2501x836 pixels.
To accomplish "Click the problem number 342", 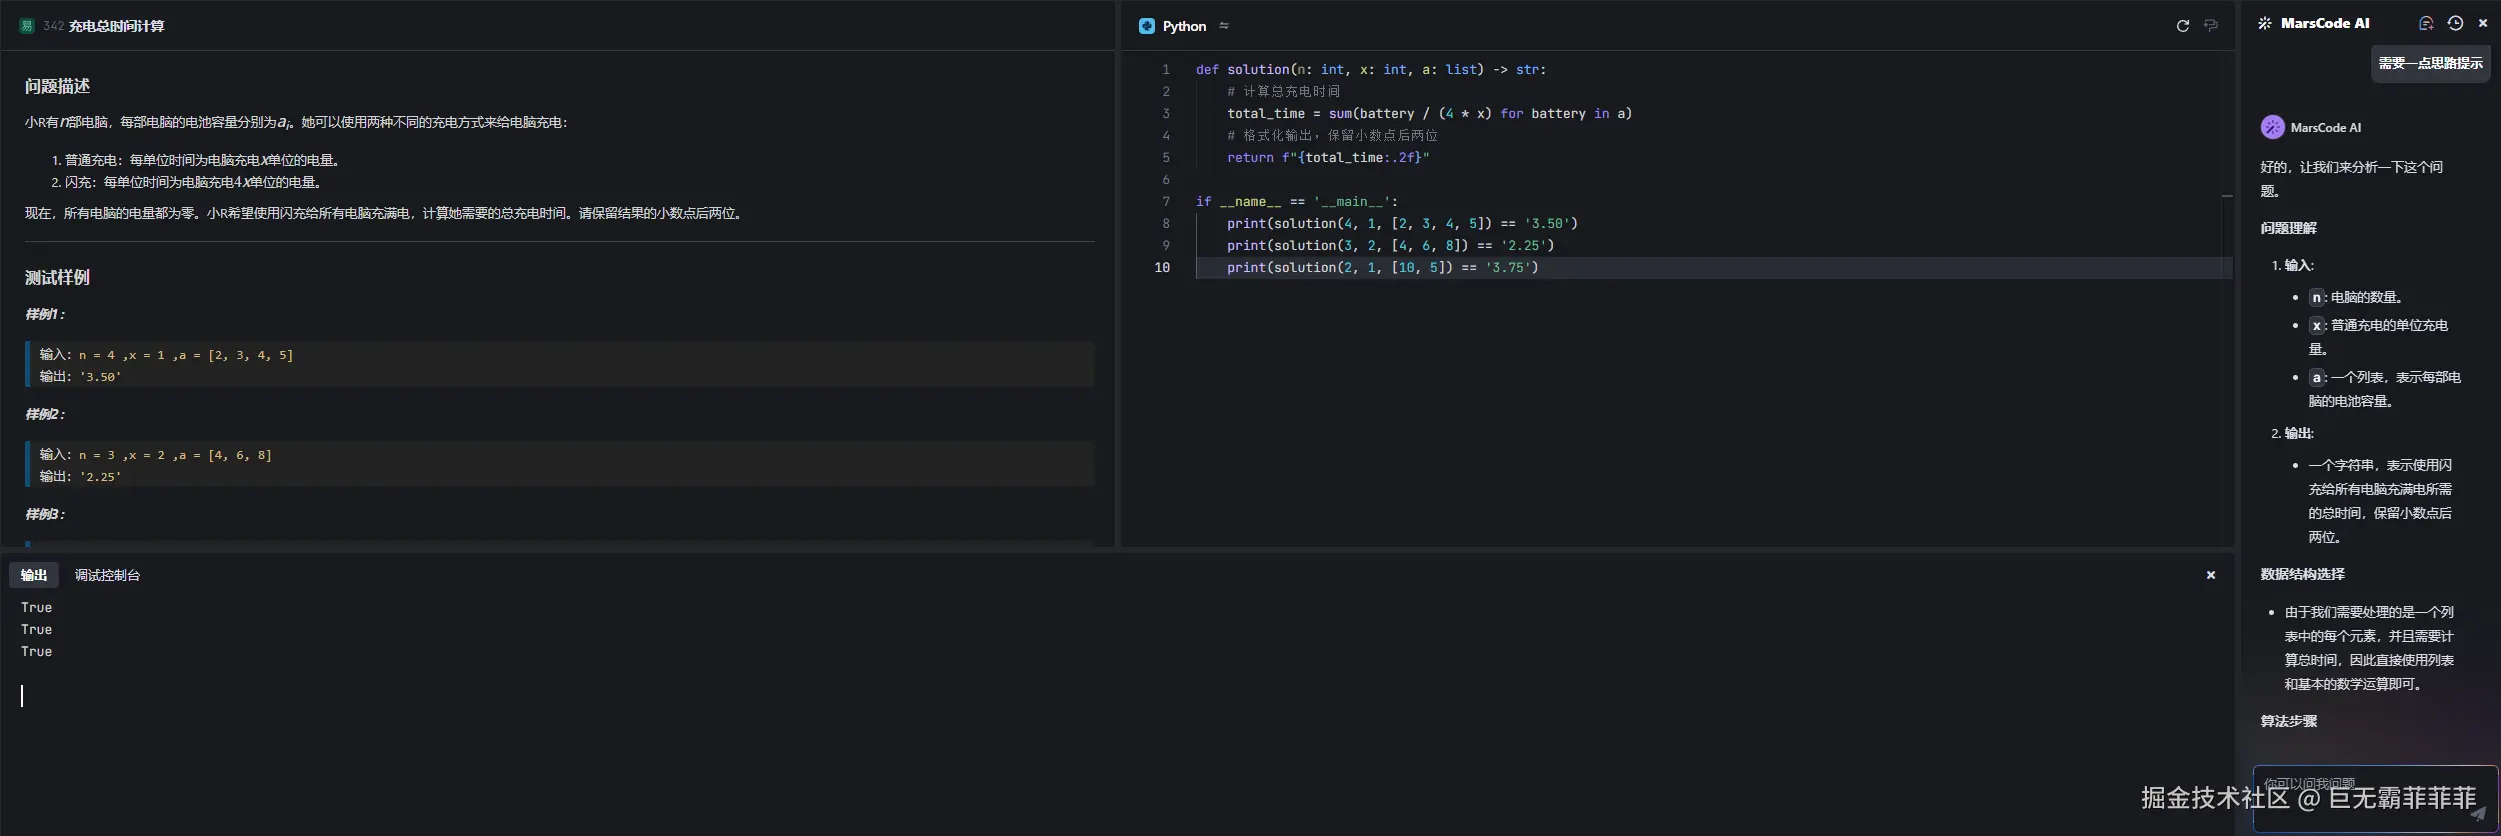I will 54,26.
